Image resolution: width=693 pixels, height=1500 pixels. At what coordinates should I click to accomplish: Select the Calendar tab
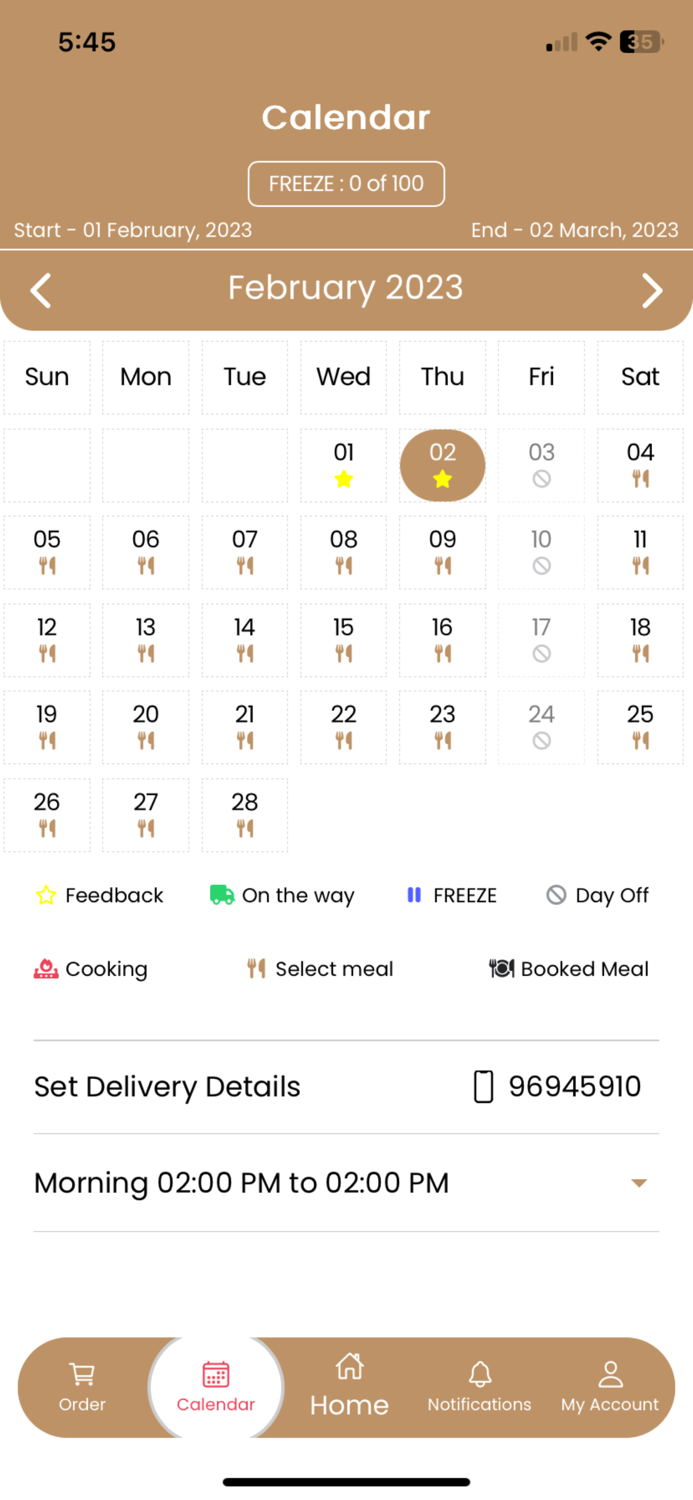[x=216, y=1387]
